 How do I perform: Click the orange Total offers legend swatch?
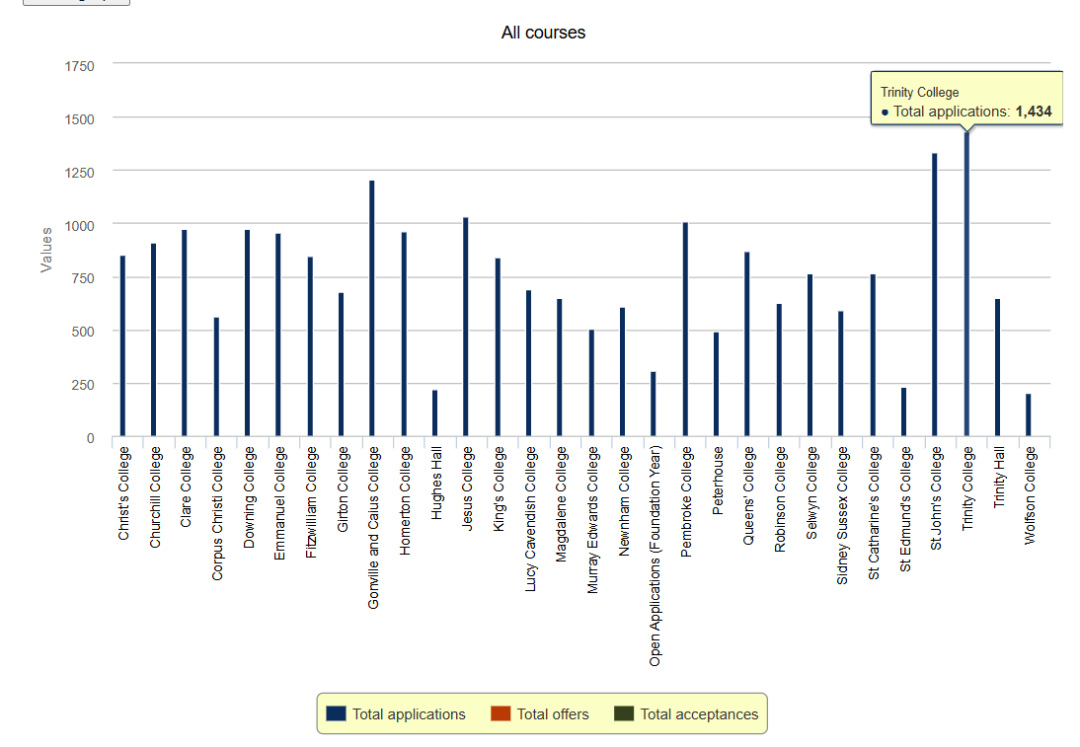point(501,713)
